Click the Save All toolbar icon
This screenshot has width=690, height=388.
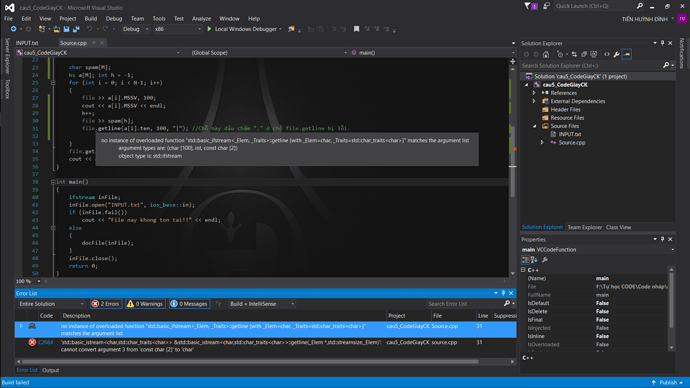[76, 29]
